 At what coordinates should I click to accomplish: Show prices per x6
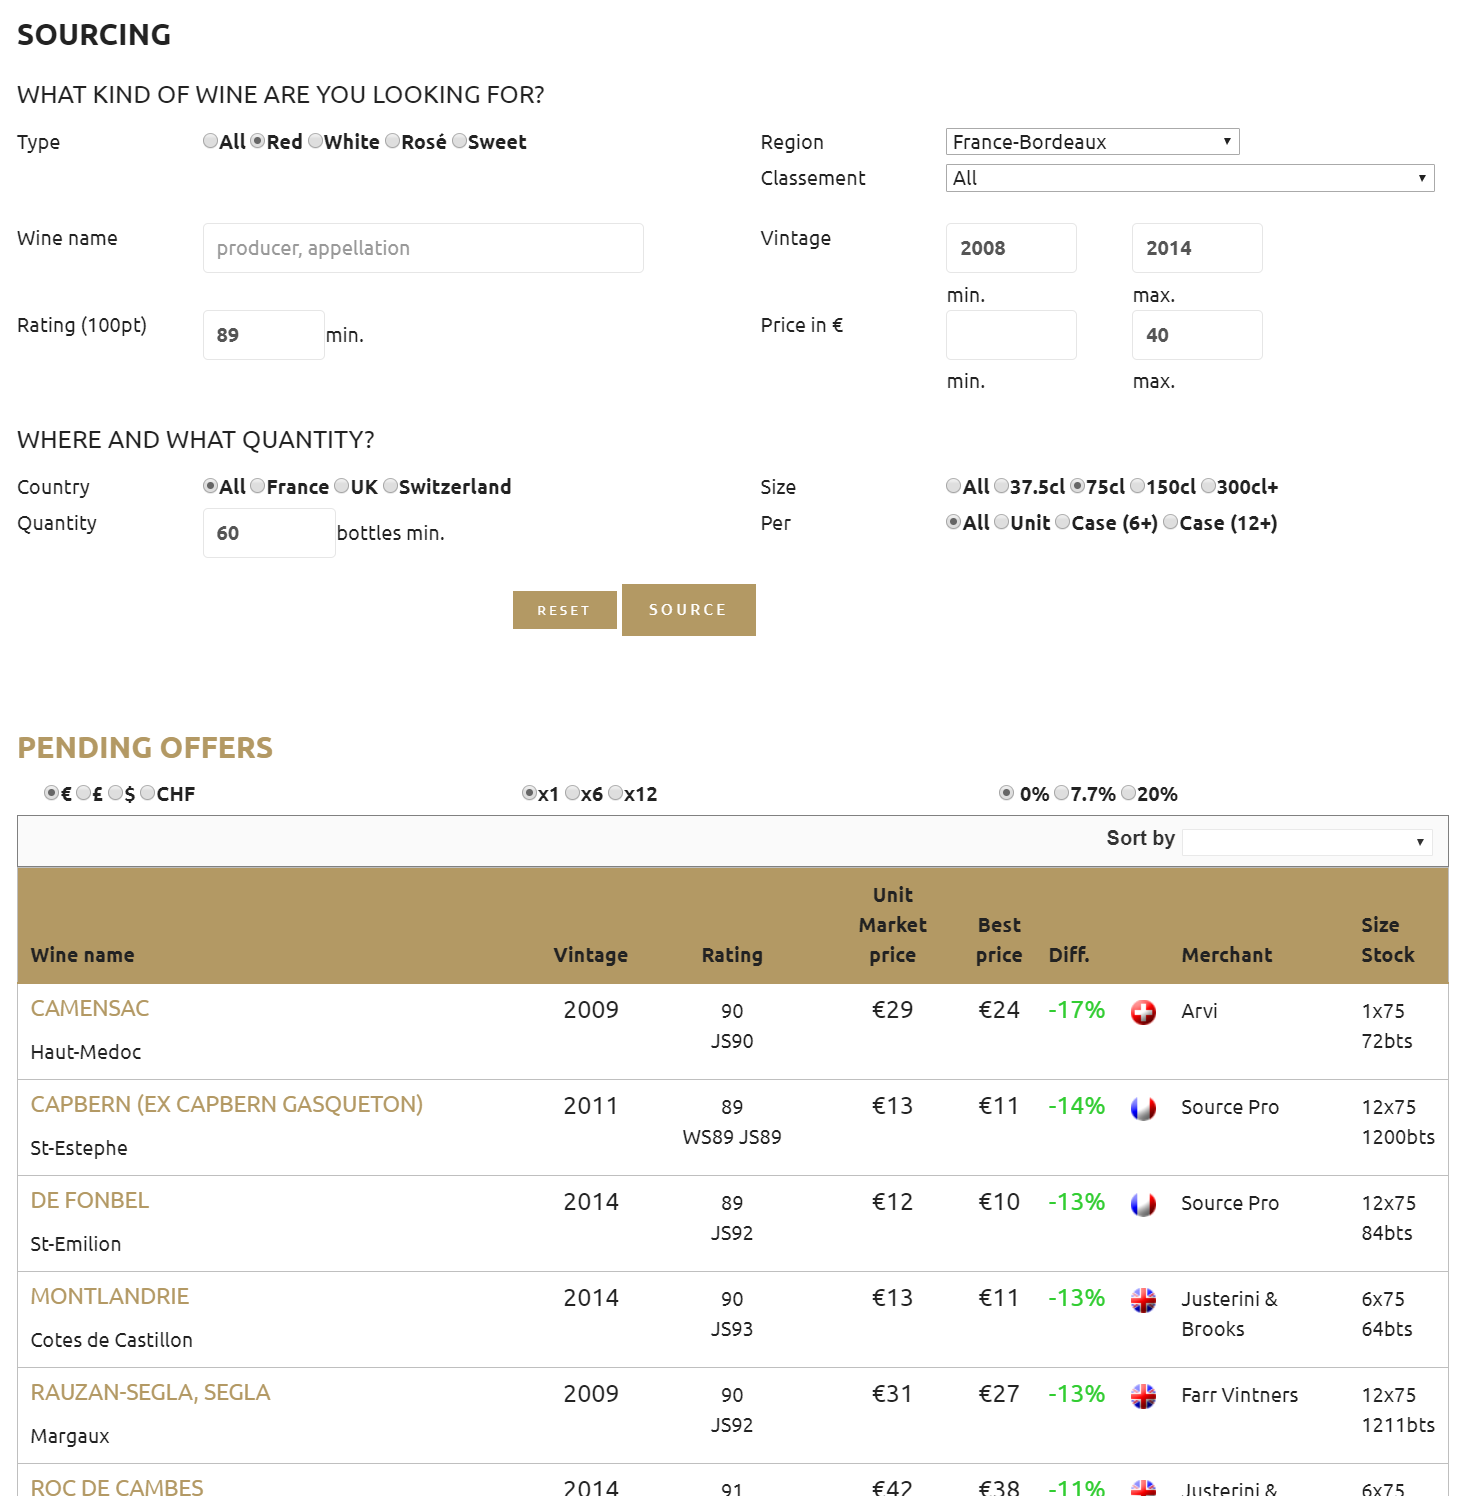pyautogui.click(x=573, y=793)
